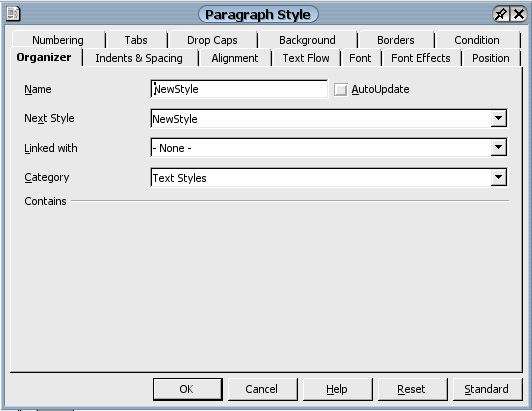Click the document icon in the title bar
This screenshot has height=411, width=532.
[x=13, y=14]
